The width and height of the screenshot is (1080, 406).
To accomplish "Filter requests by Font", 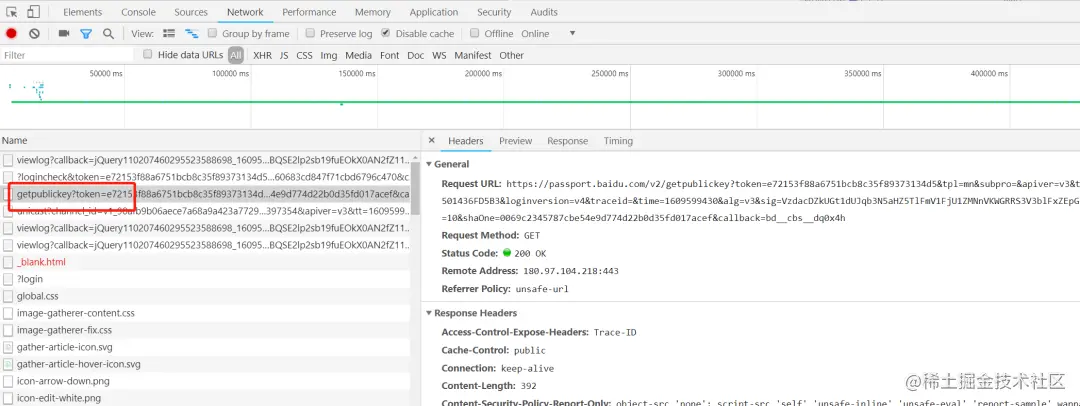I will pos(390,55).
